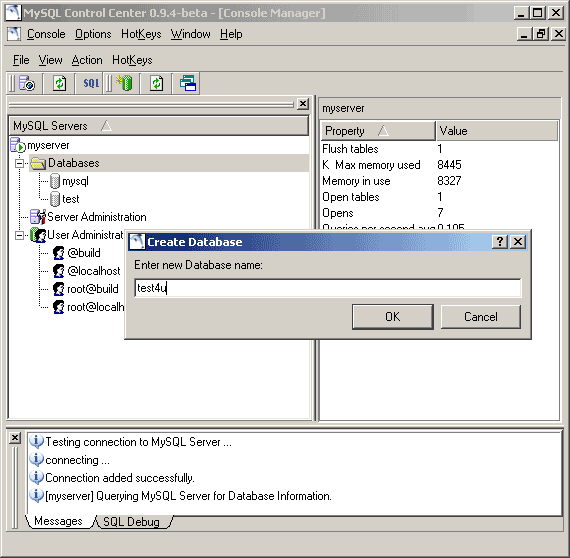Select the Opens property row
Viewport: 570px width, 558px height.
point(439,213)
